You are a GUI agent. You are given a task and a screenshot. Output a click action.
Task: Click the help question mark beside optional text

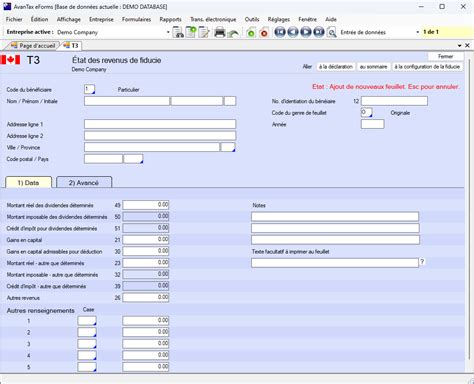pos(422,262)
